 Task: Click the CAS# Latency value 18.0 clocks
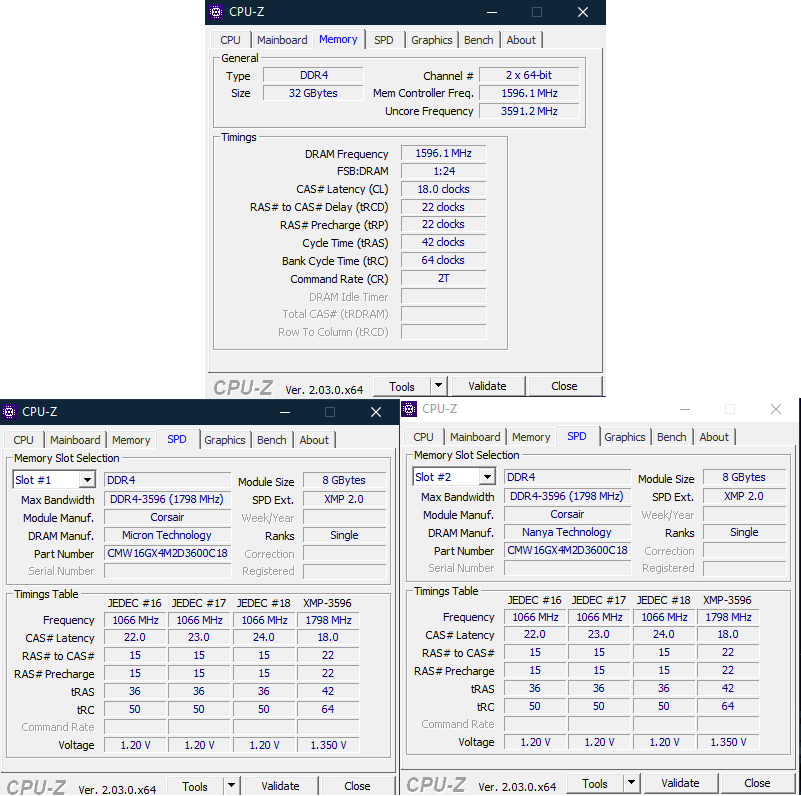[x=443, y=189]
